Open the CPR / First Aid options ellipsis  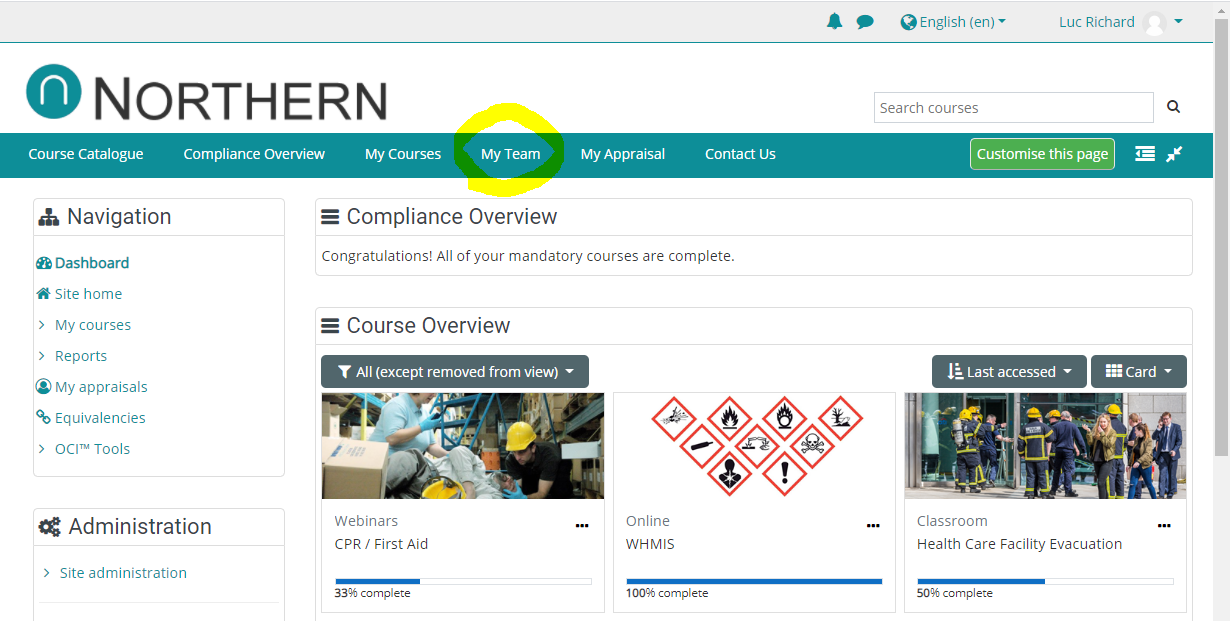582,525
